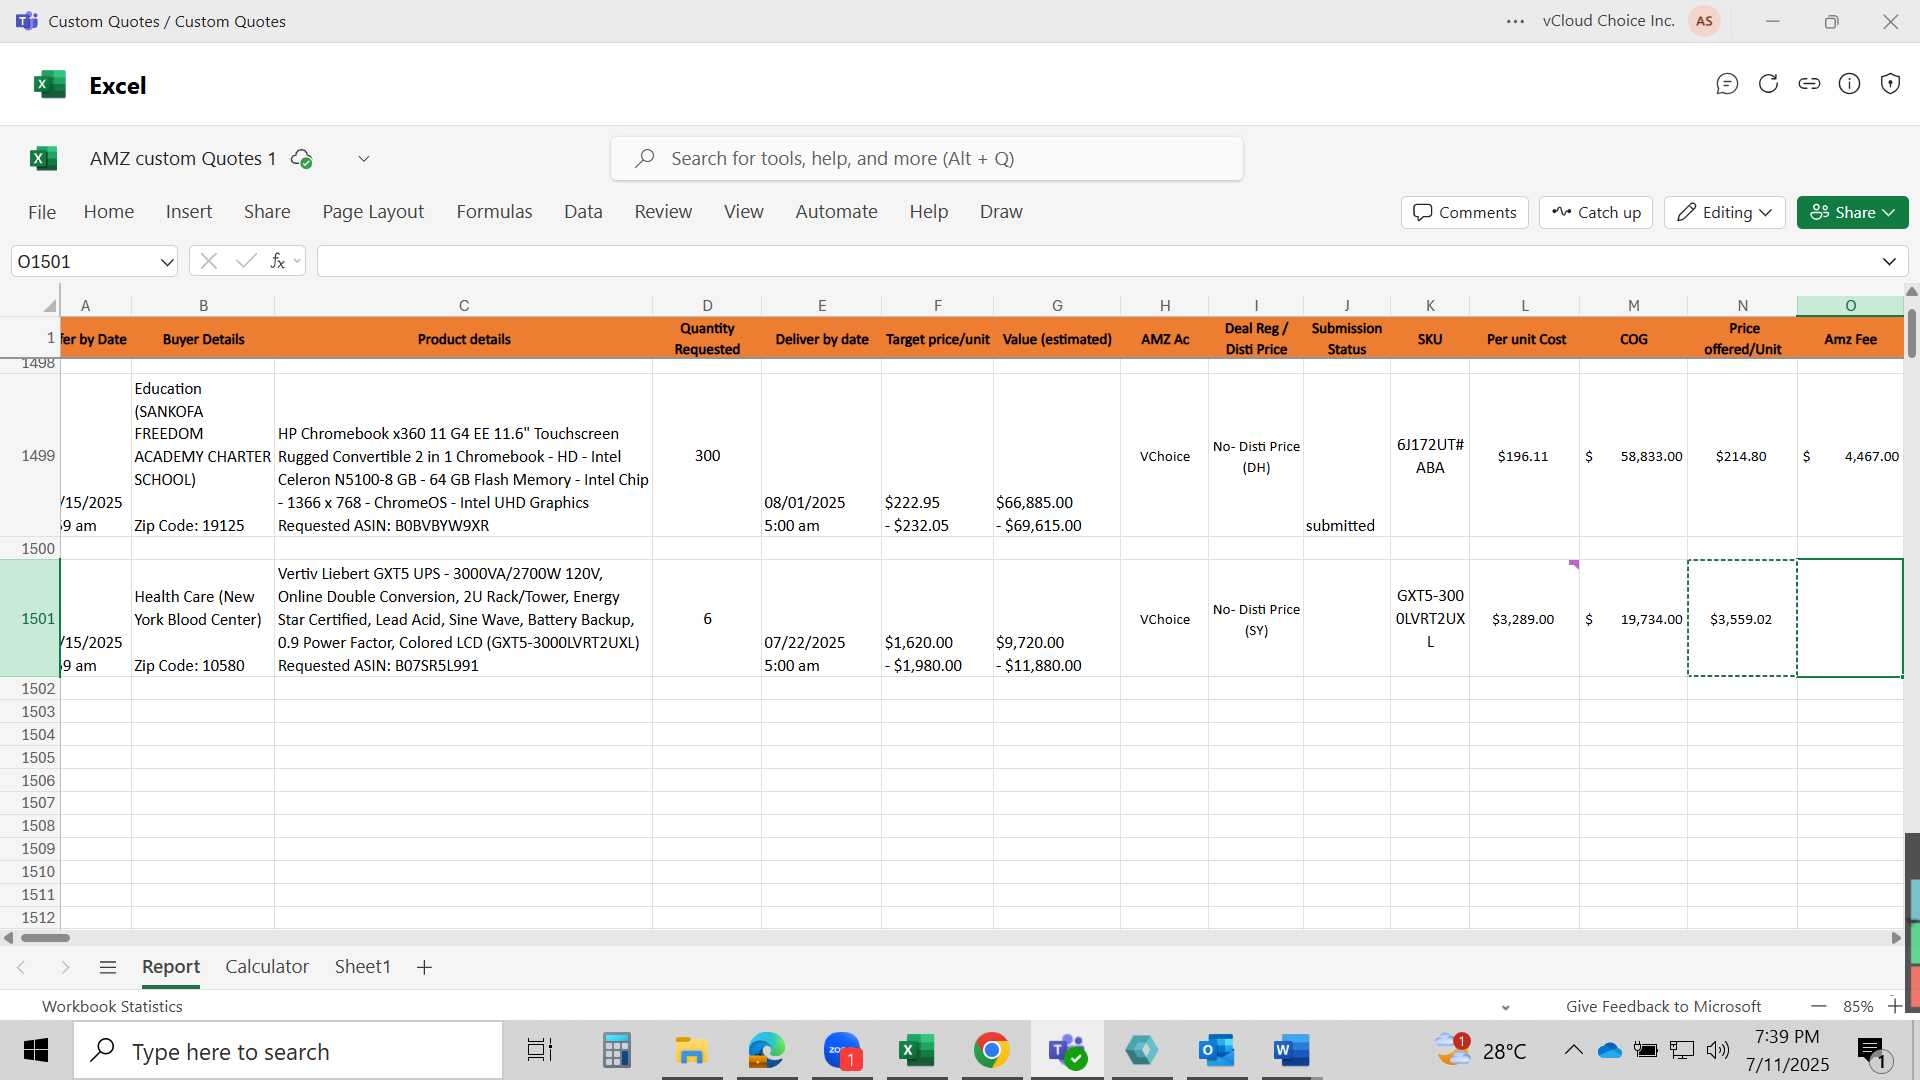The width and height of the screenshot is (1920, 1080).
Task: Open more options ellipsis in title bar
Action: pyautogui.click(x=1516, y=21)
